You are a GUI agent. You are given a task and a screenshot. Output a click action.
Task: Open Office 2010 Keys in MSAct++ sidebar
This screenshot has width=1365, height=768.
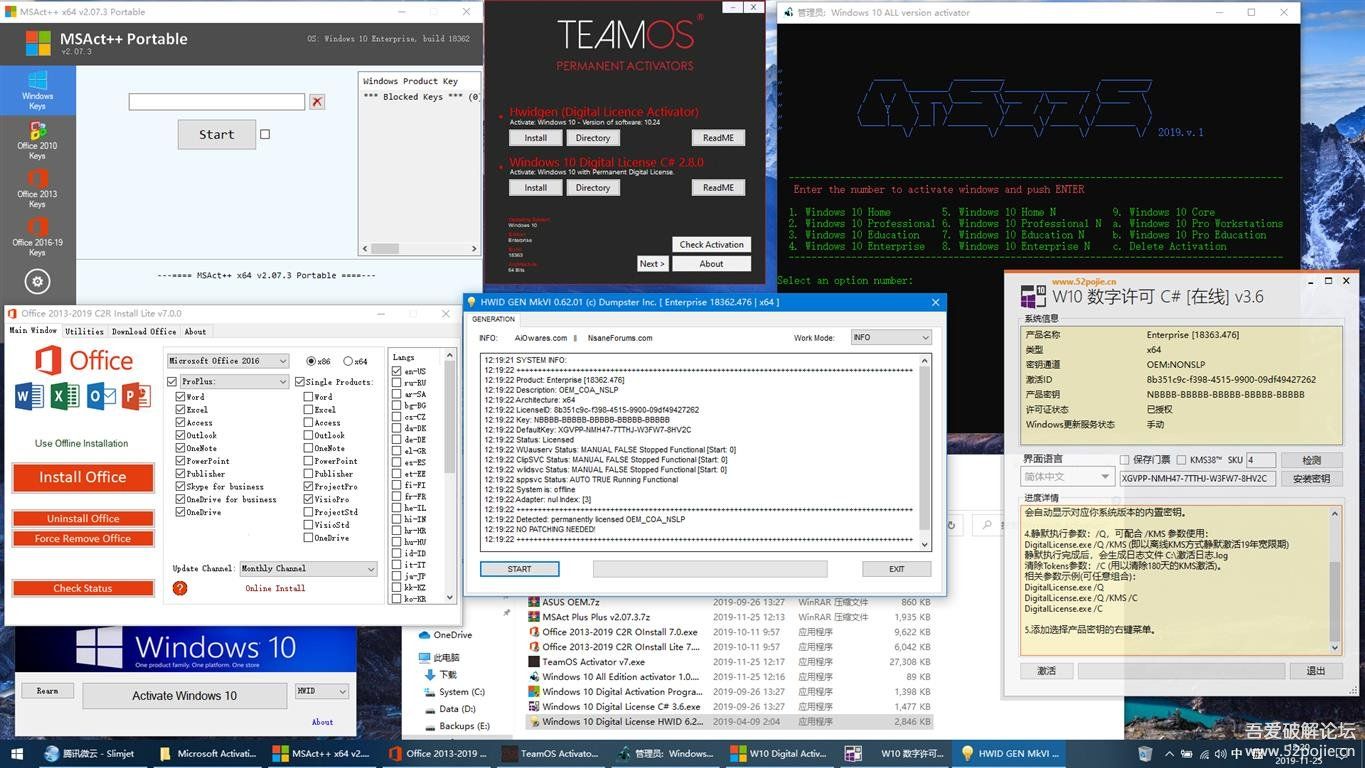pos(37,140)
